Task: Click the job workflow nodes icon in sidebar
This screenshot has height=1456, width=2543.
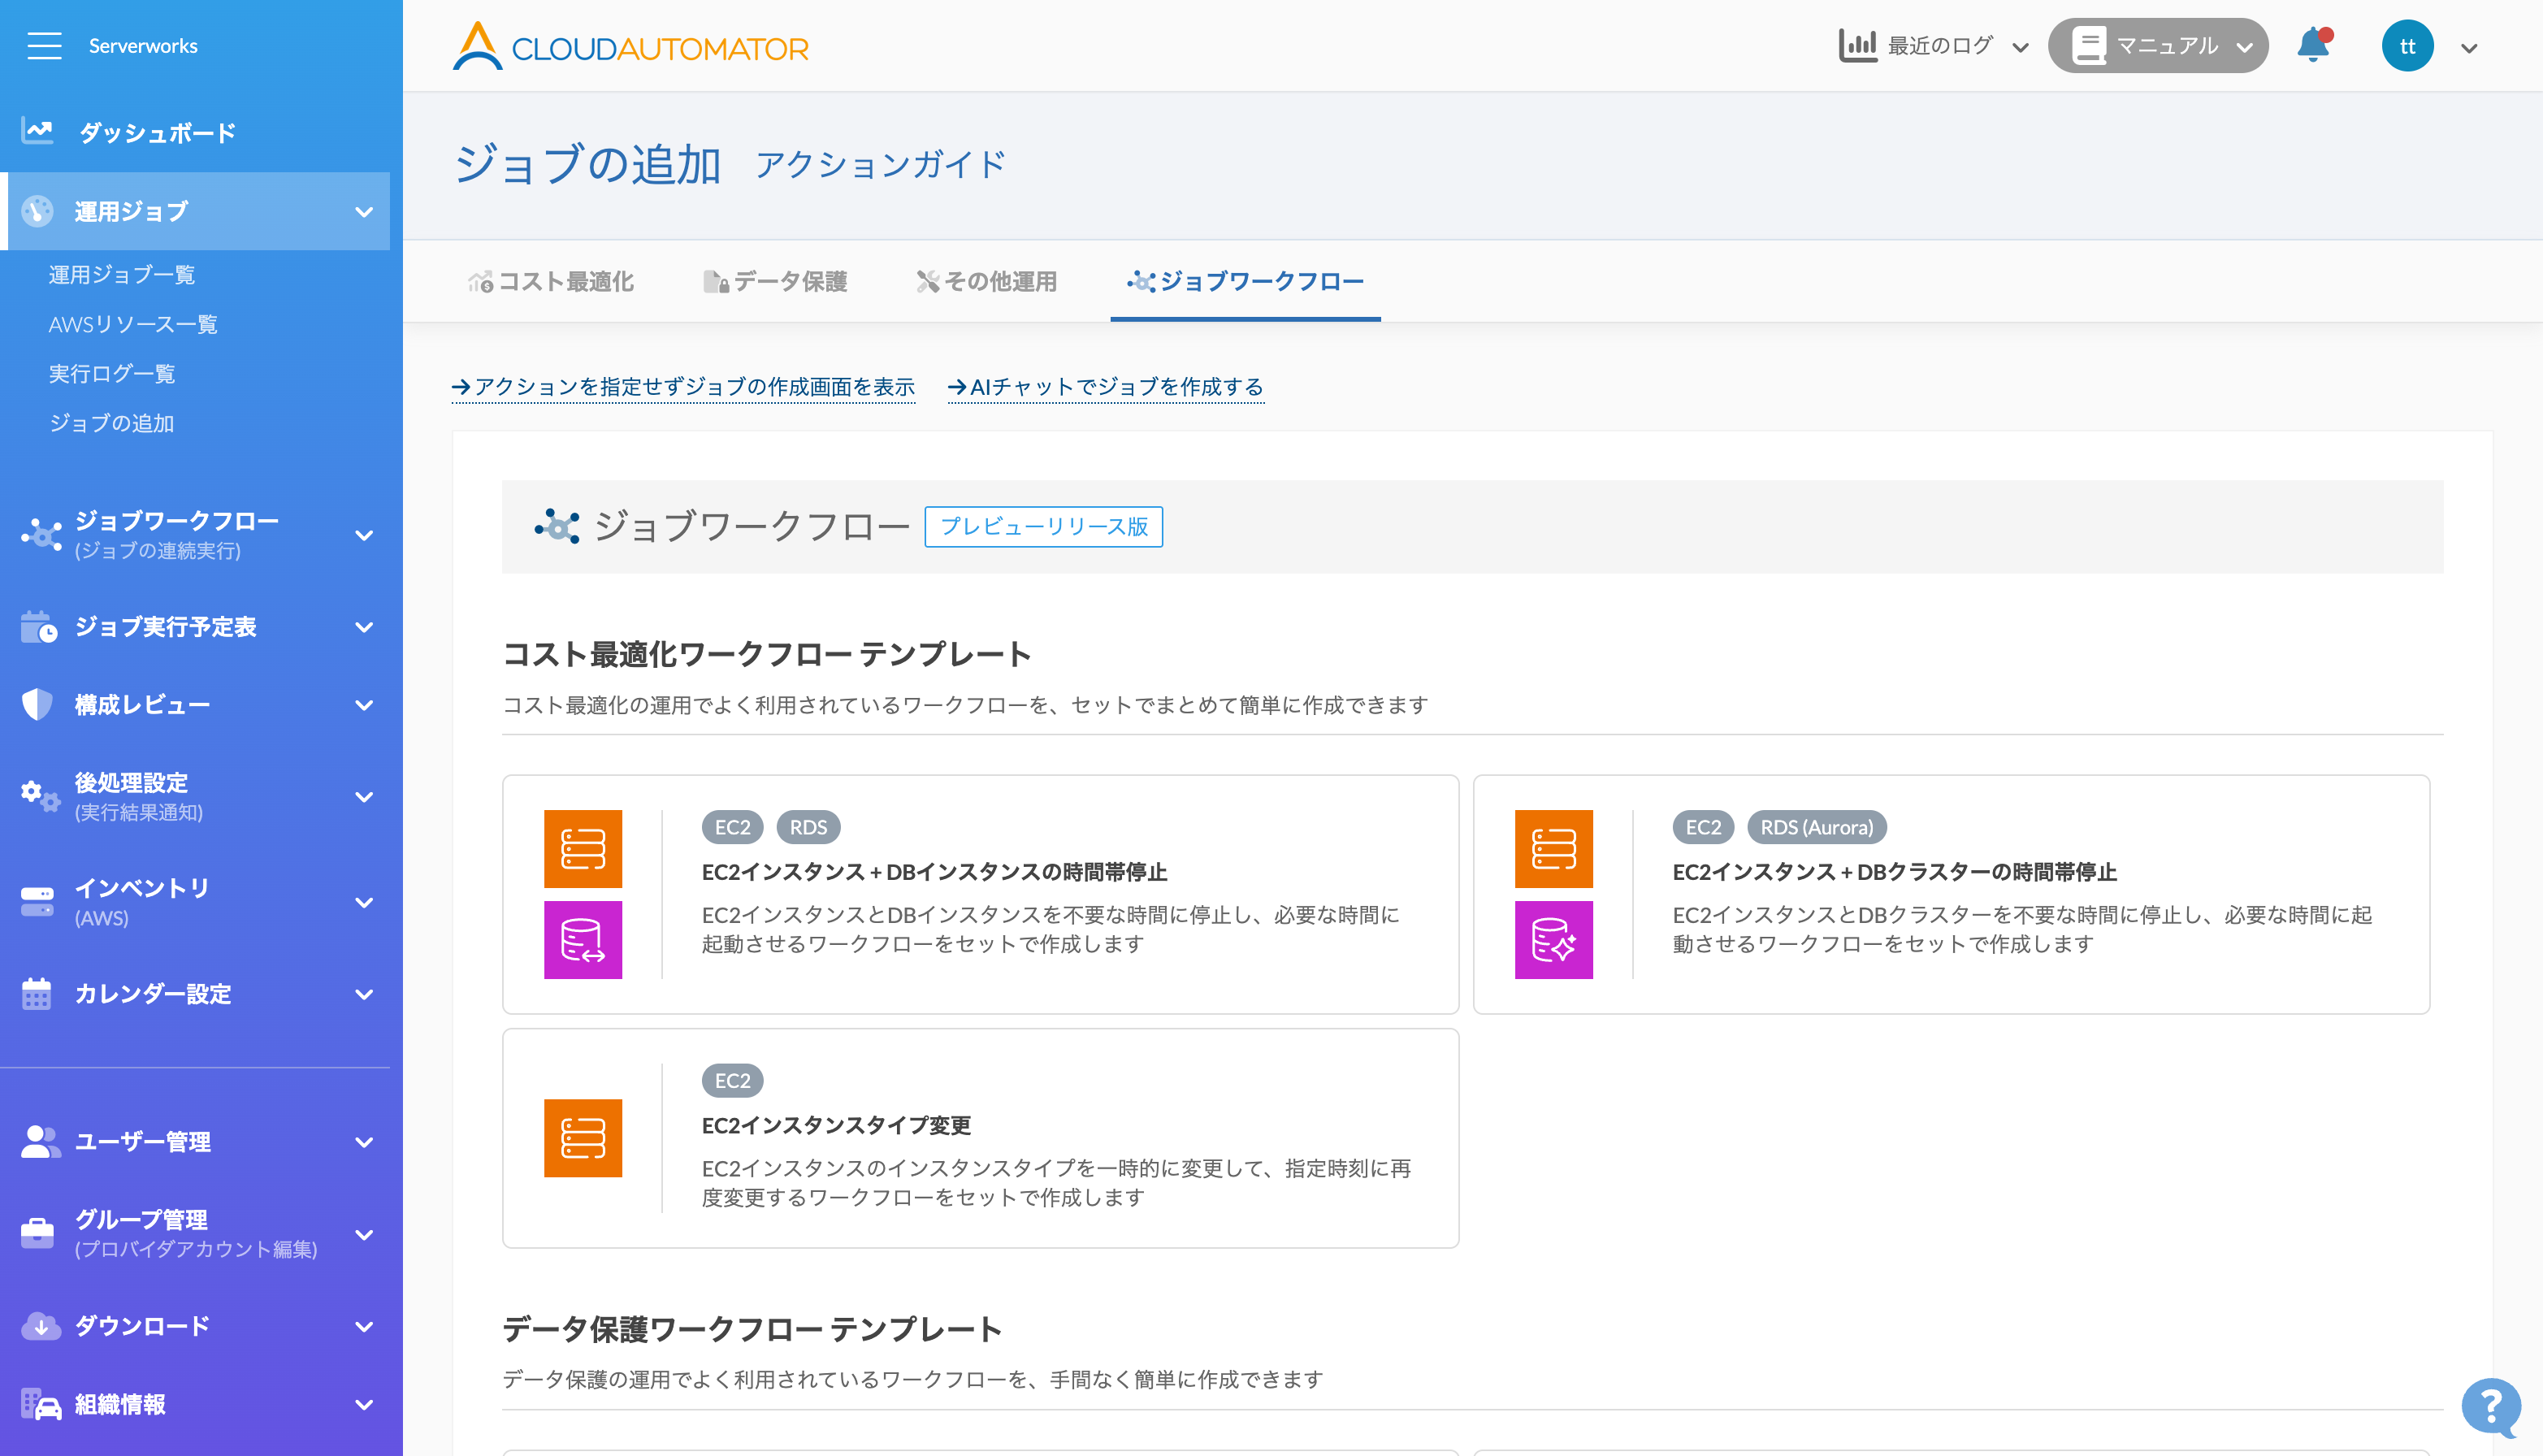Action: coord(42,535)
